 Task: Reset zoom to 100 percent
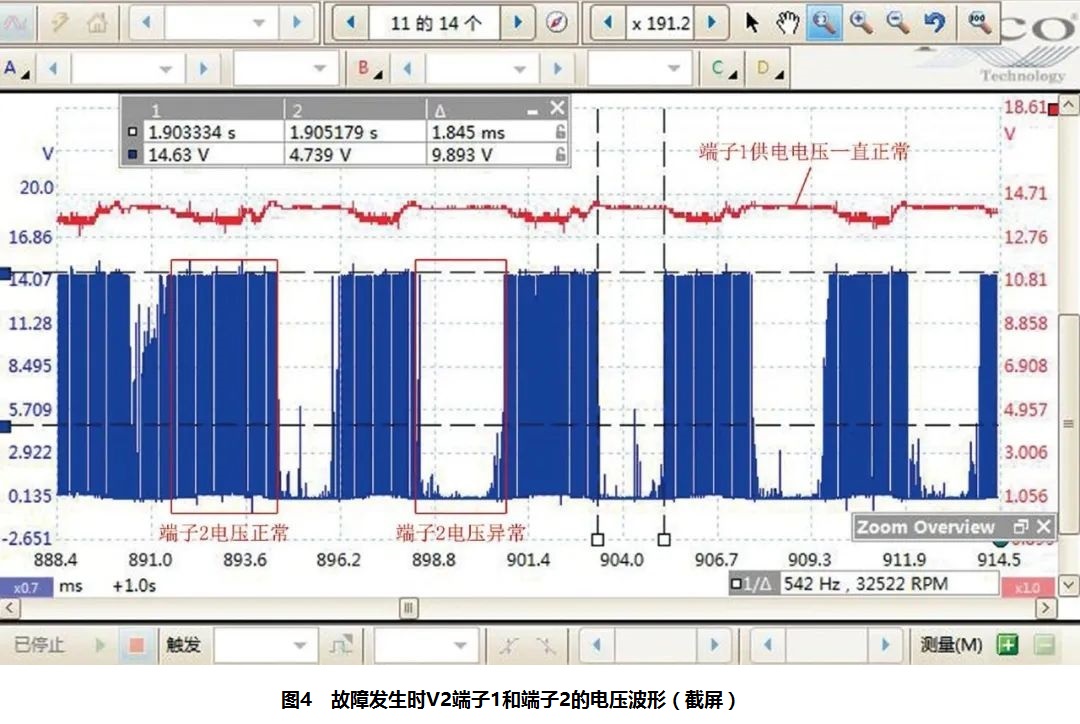coord(978,23)
